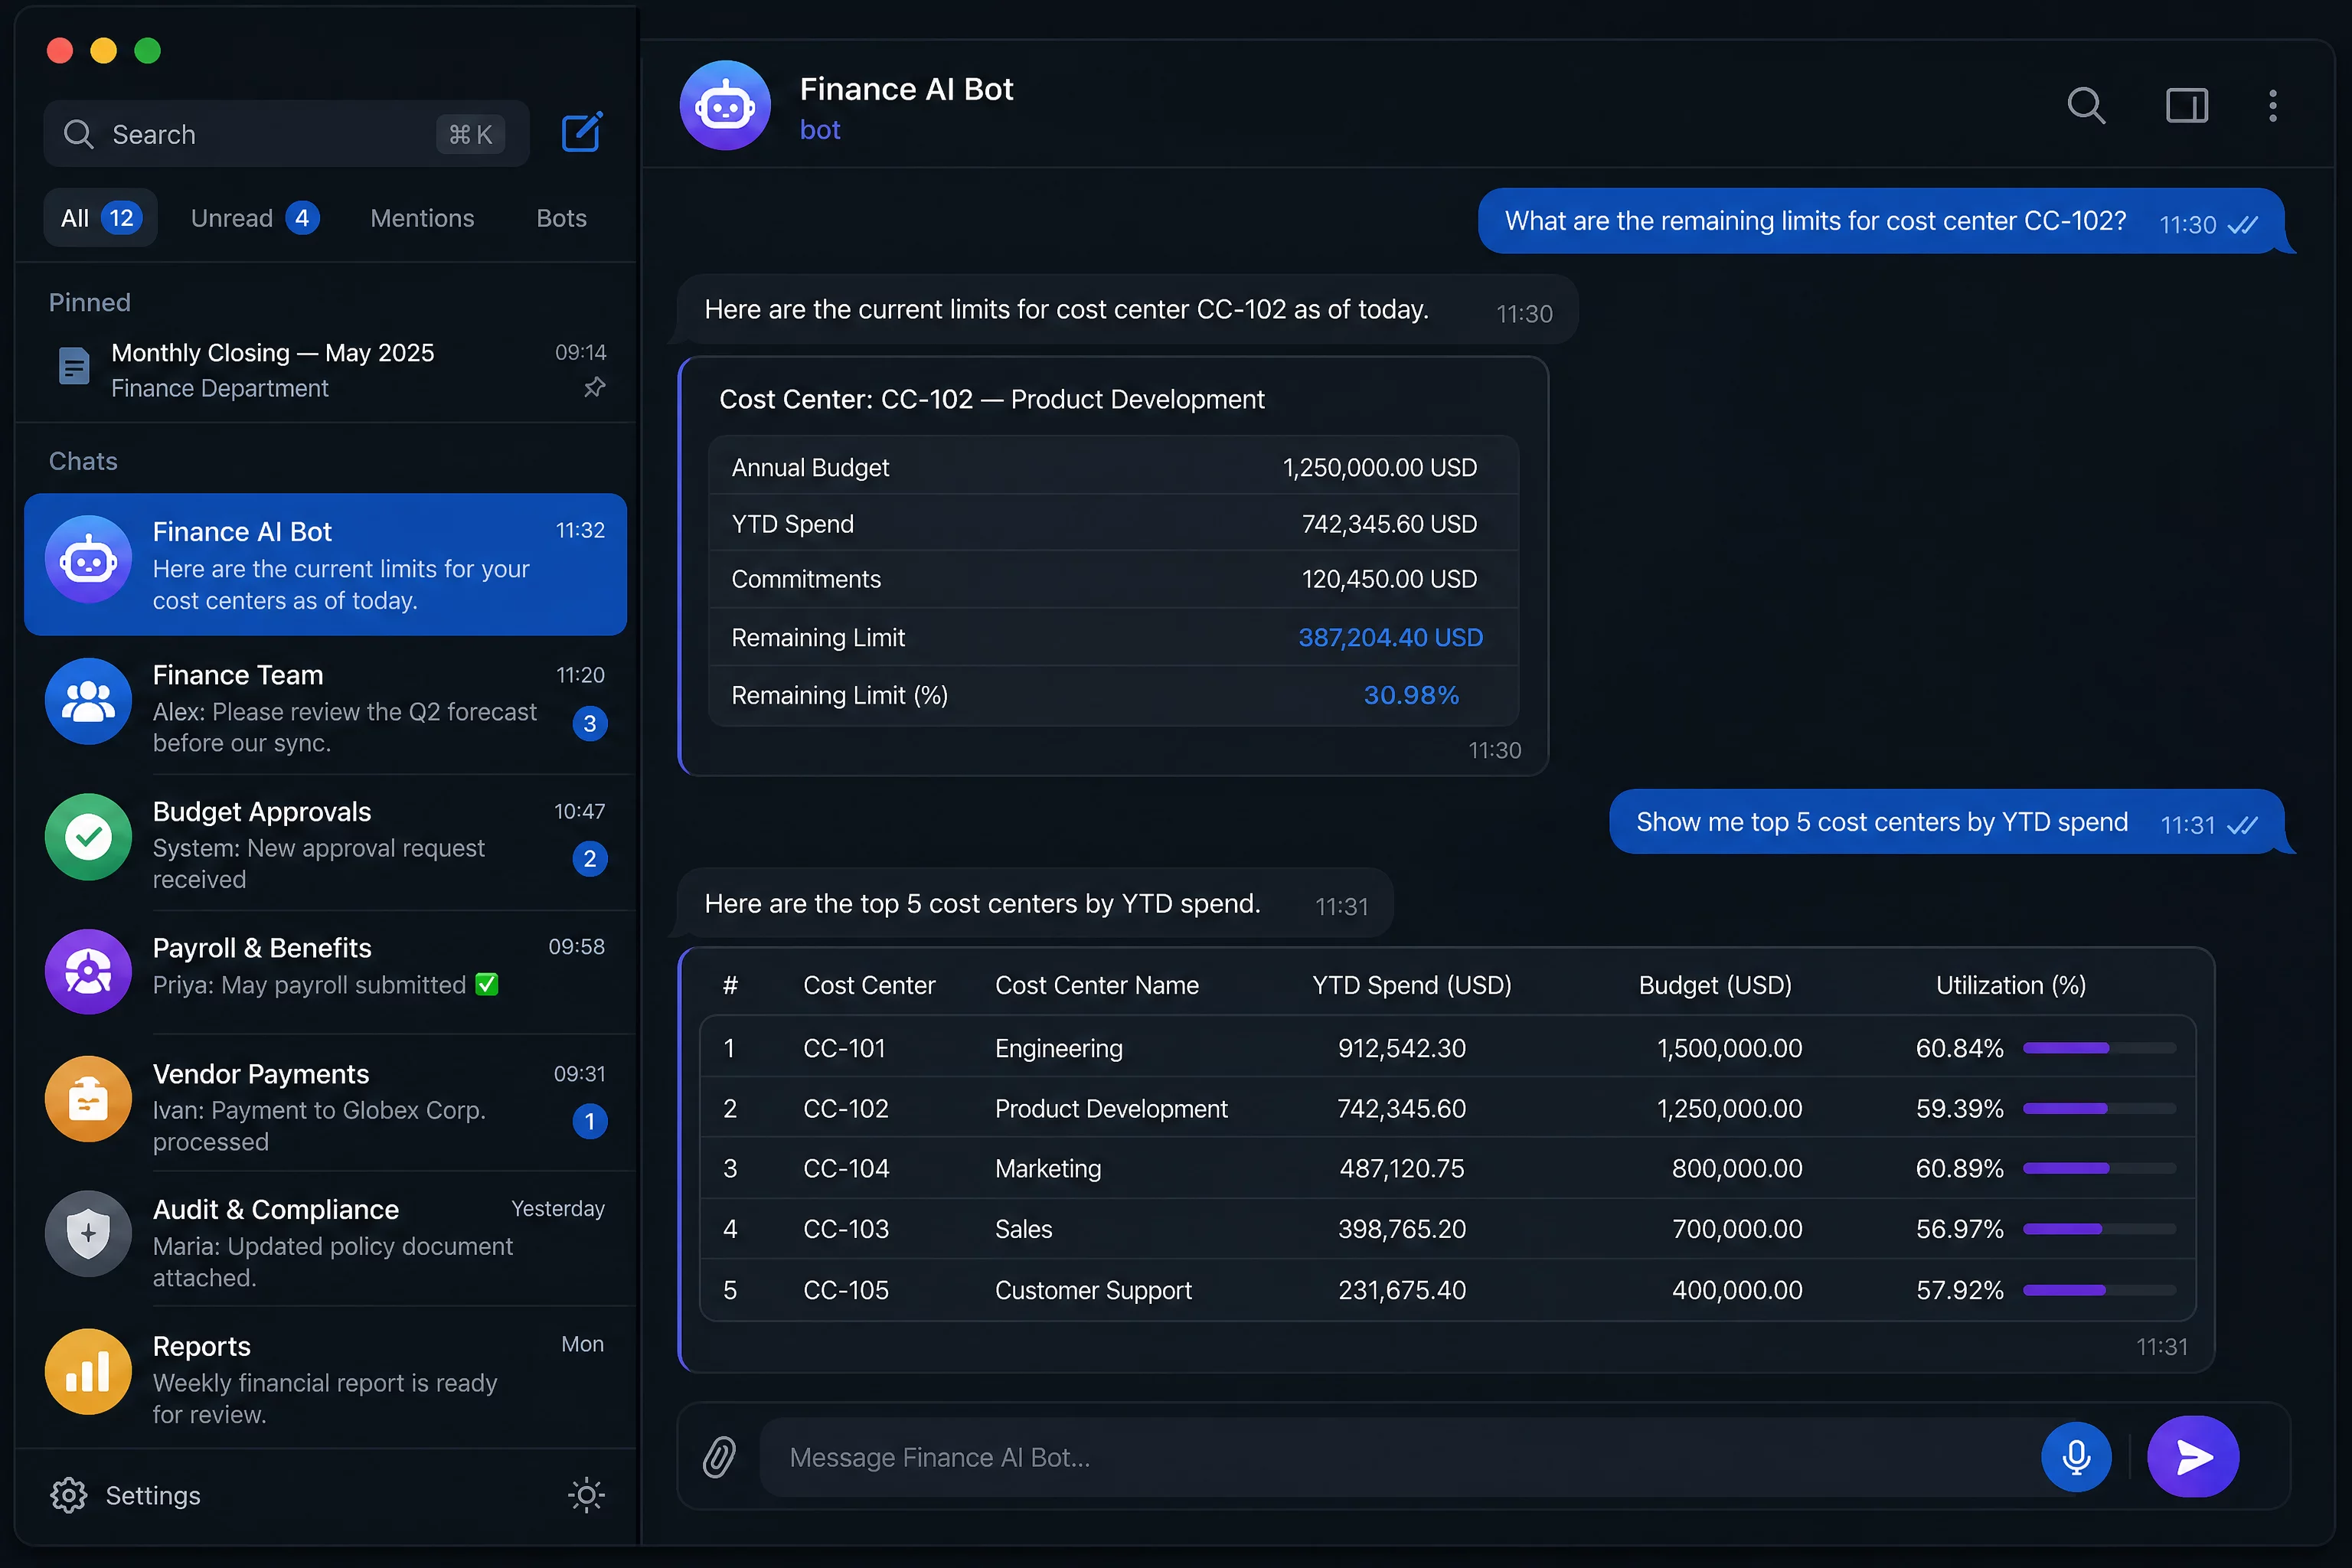
Task: Open the Payroll & Benefits chat
Action: pyautogui.click(x=326, y=971)
